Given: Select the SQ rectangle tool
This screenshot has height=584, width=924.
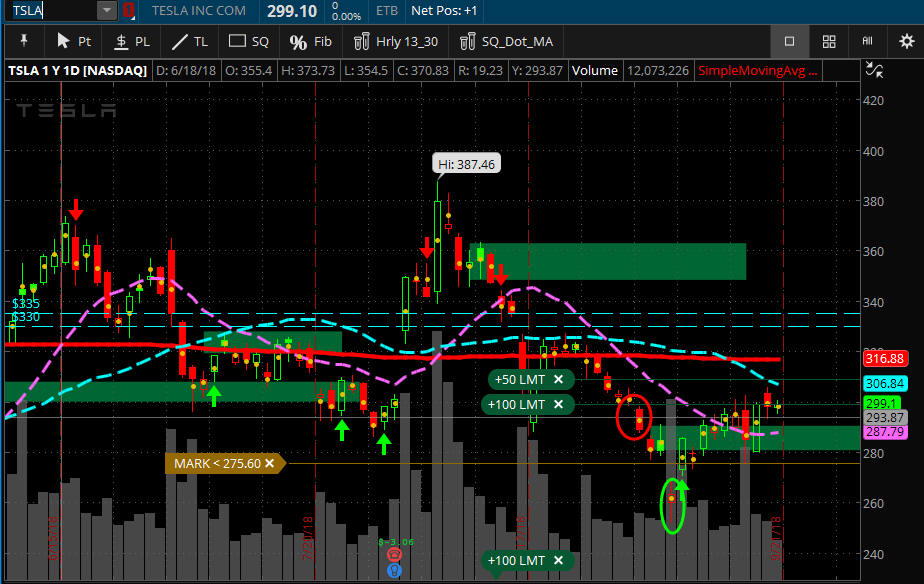Looking at the screenshot, I should [248, 41].
